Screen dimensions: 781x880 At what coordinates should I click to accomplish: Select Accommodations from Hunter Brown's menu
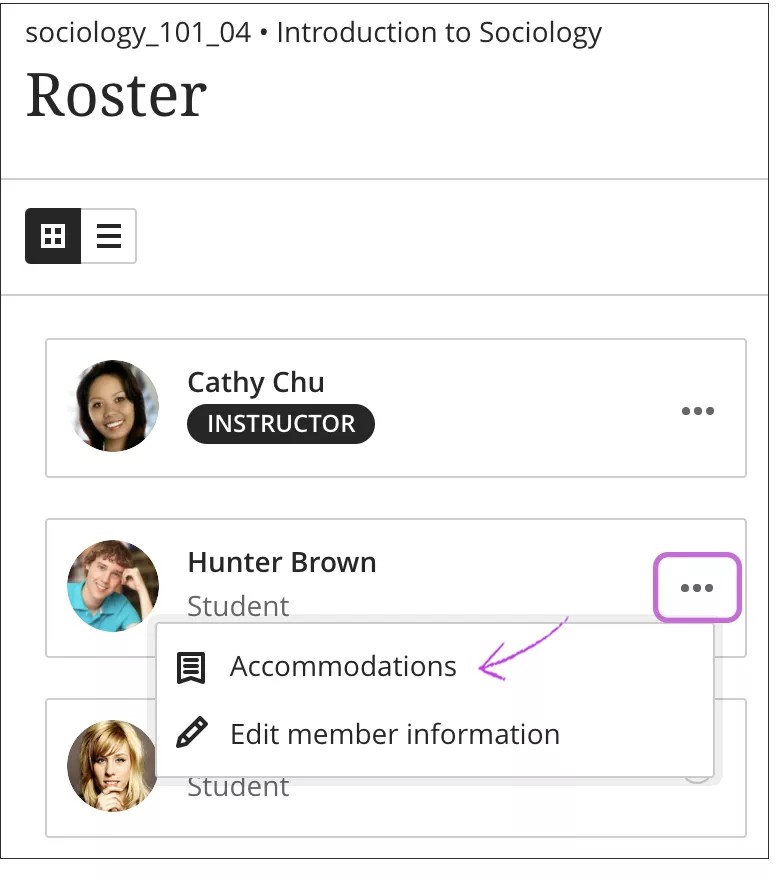343,666
